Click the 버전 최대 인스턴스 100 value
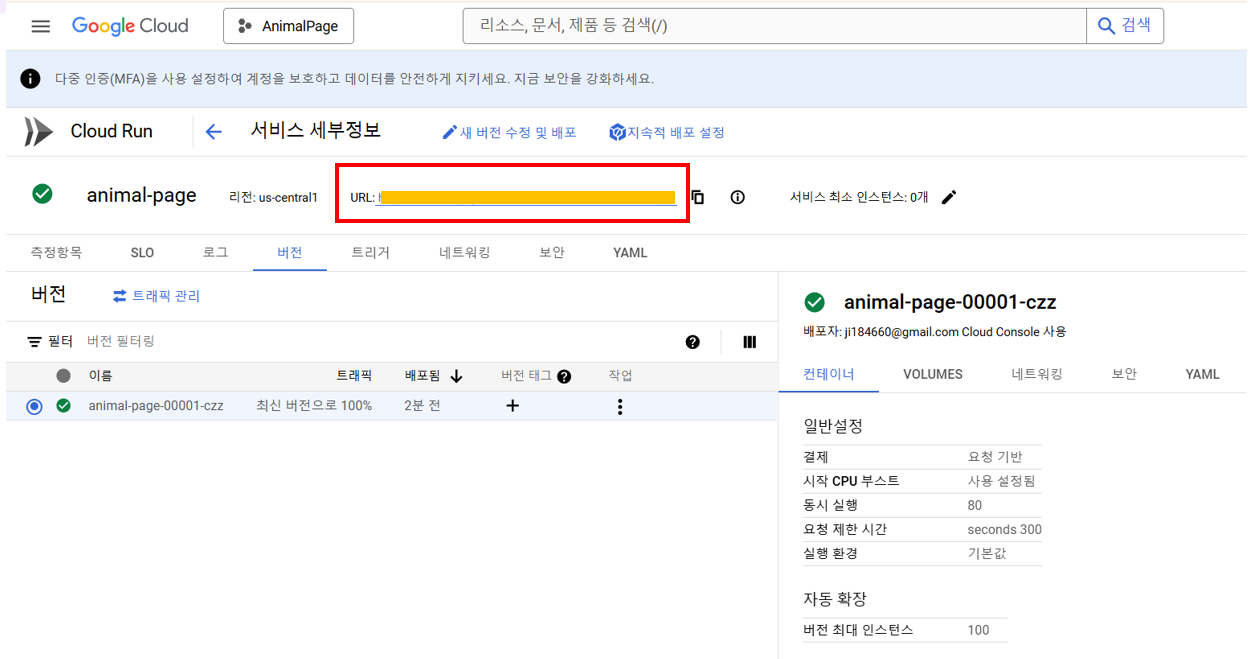The width and height of the screenshot is (1251, 659). [x=978, y=630]
